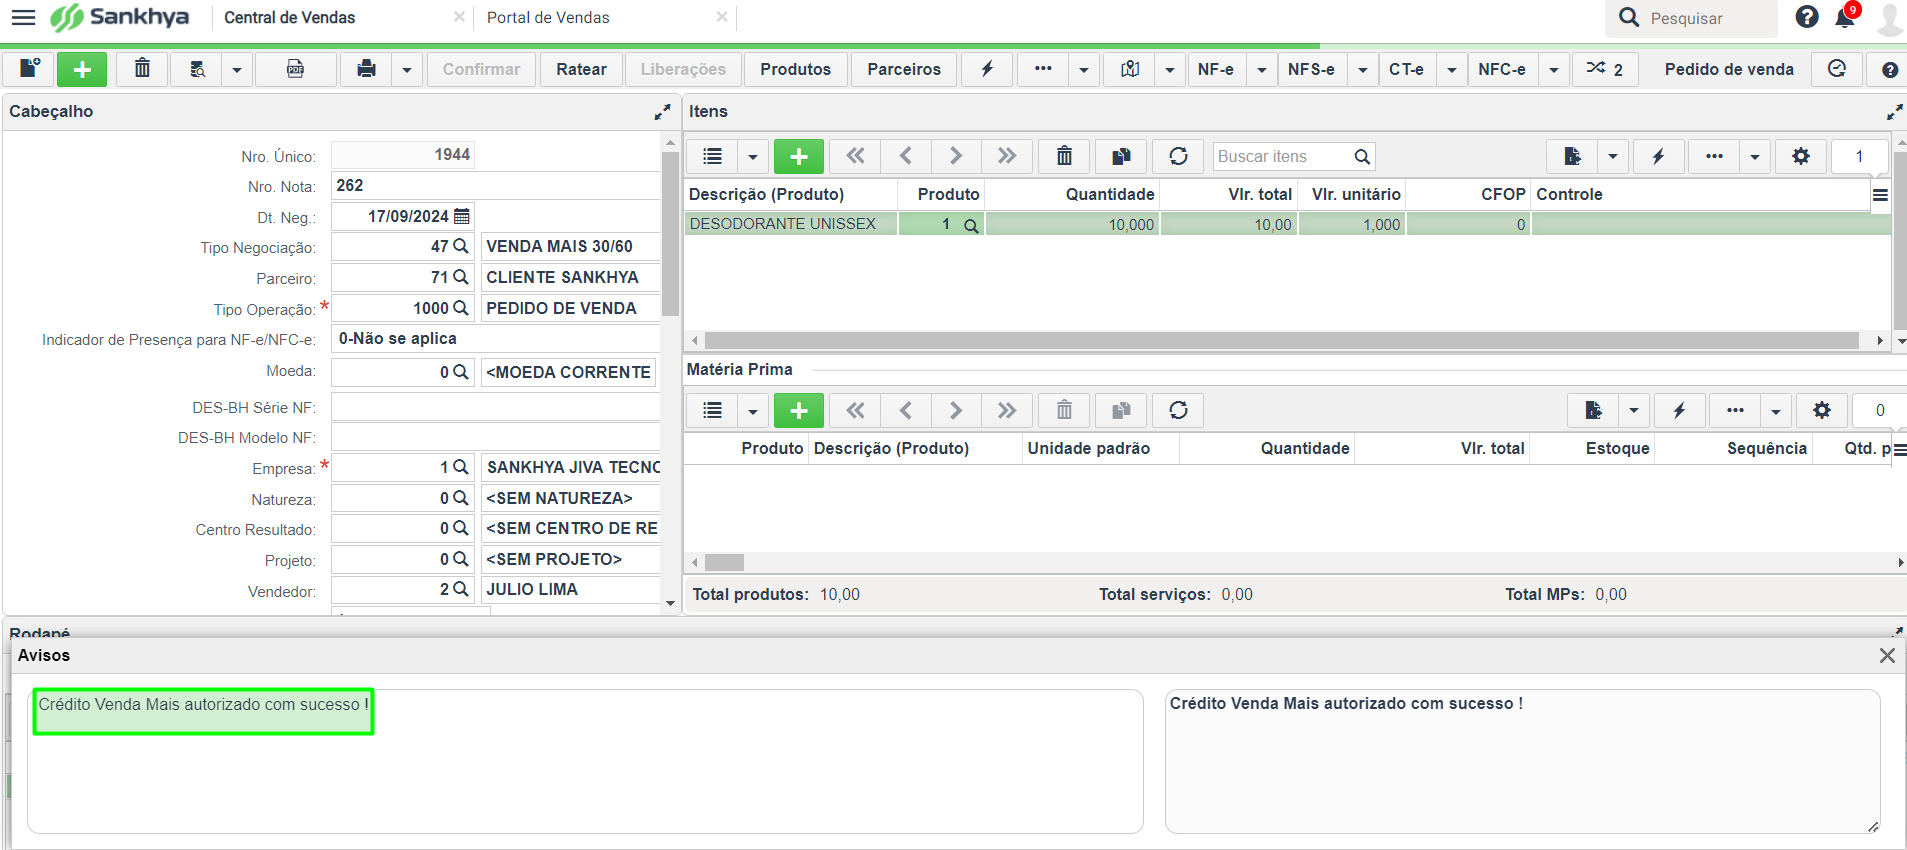Click the NF-e button
Screen dimensions: 1907x850
[1215, 69]
